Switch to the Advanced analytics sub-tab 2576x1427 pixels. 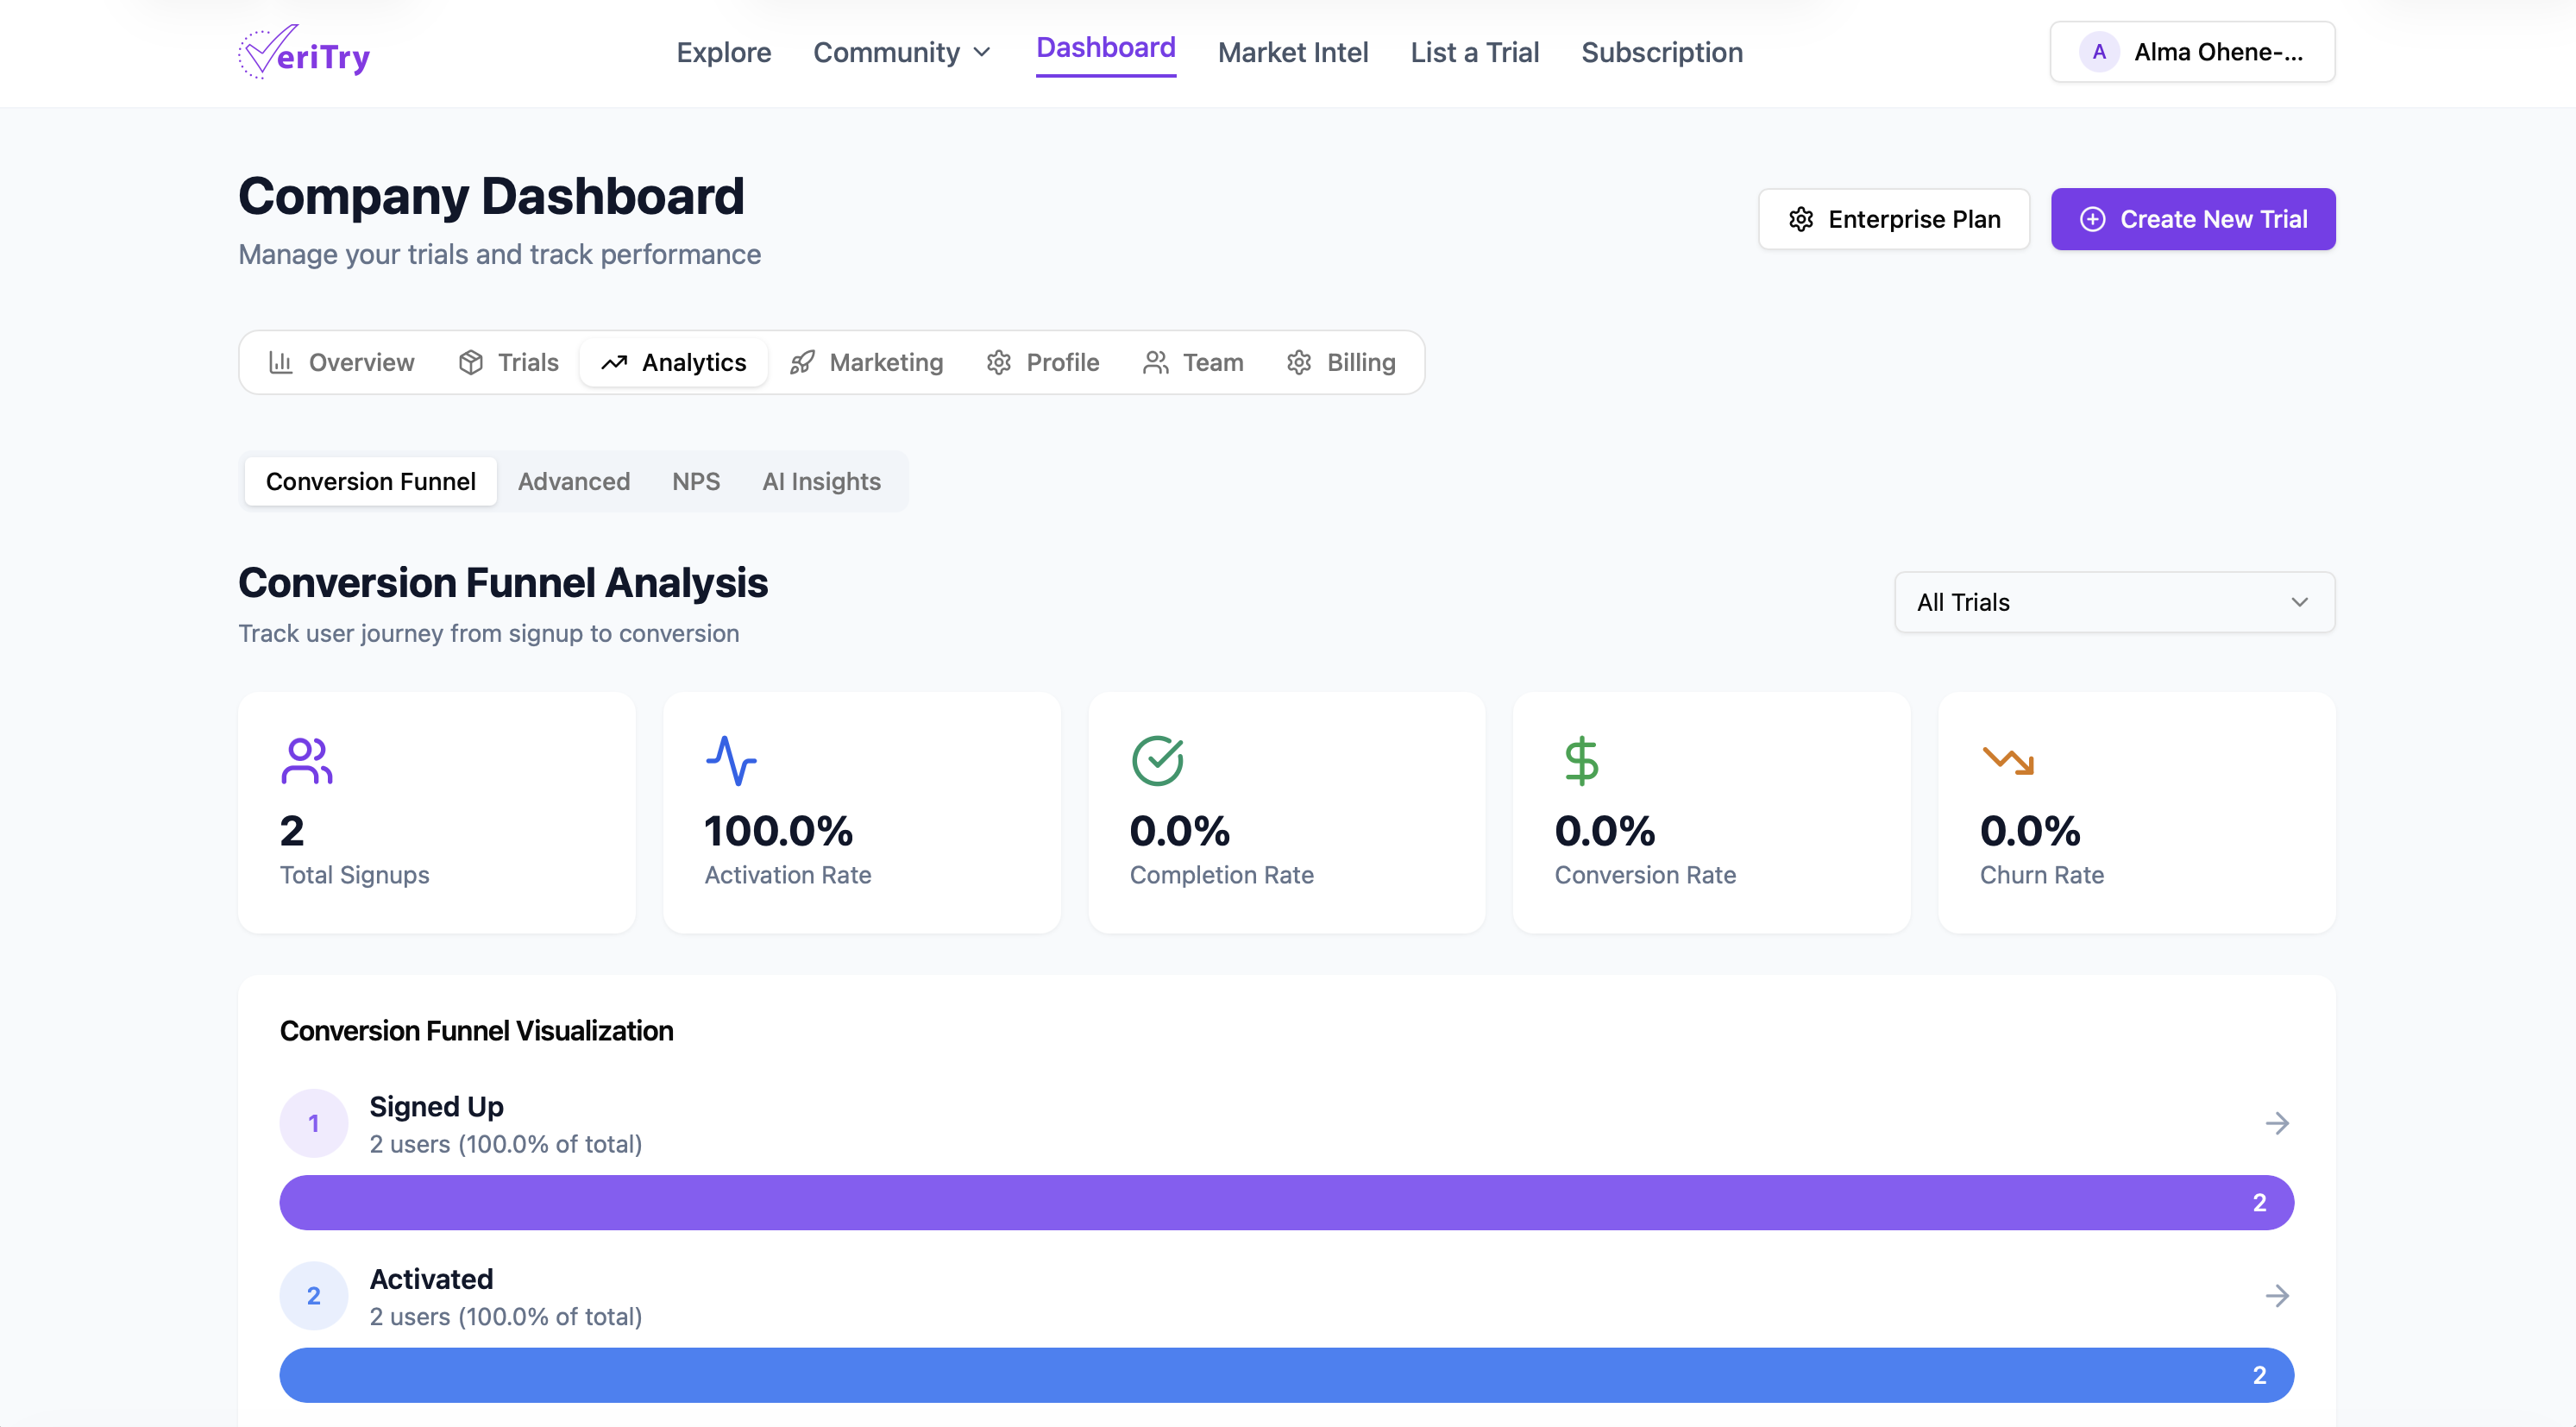pyautogui.click(x=573, y=482)
